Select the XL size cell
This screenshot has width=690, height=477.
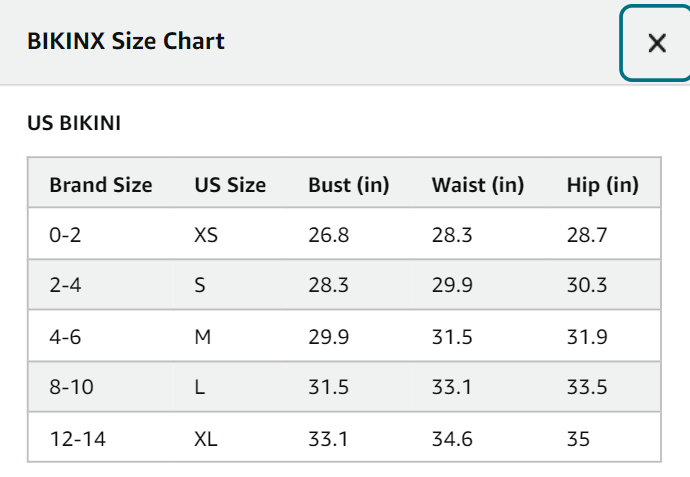click(x=206, y=439)
